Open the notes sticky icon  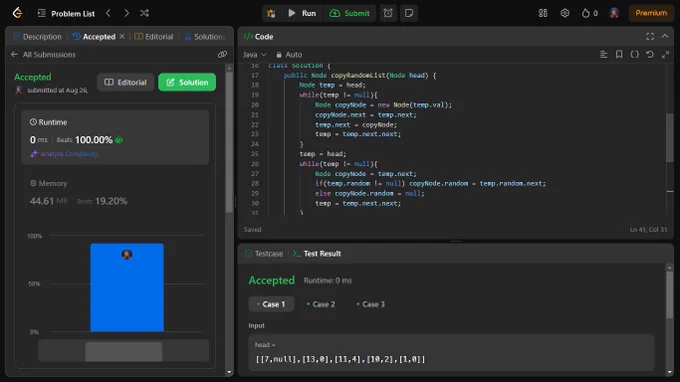tap(409, 13)
